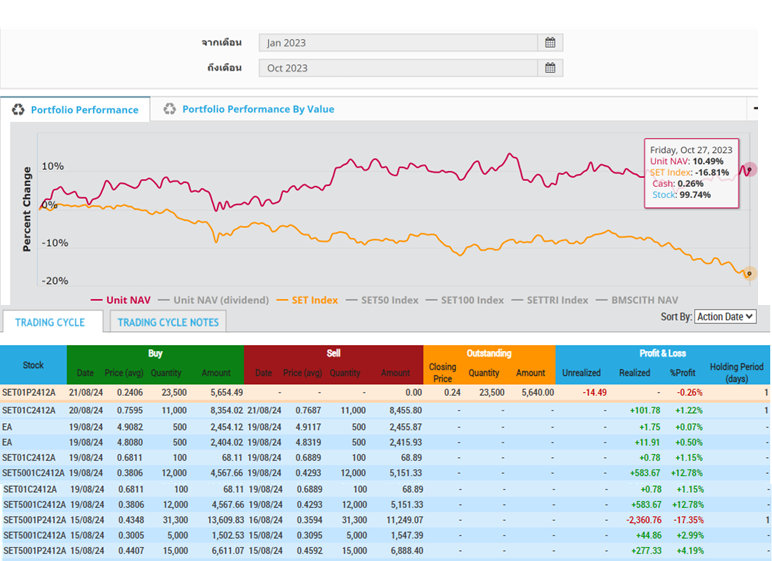Click the Sell column group header
Screen dimensions: 772x561
tap(333, 353)
